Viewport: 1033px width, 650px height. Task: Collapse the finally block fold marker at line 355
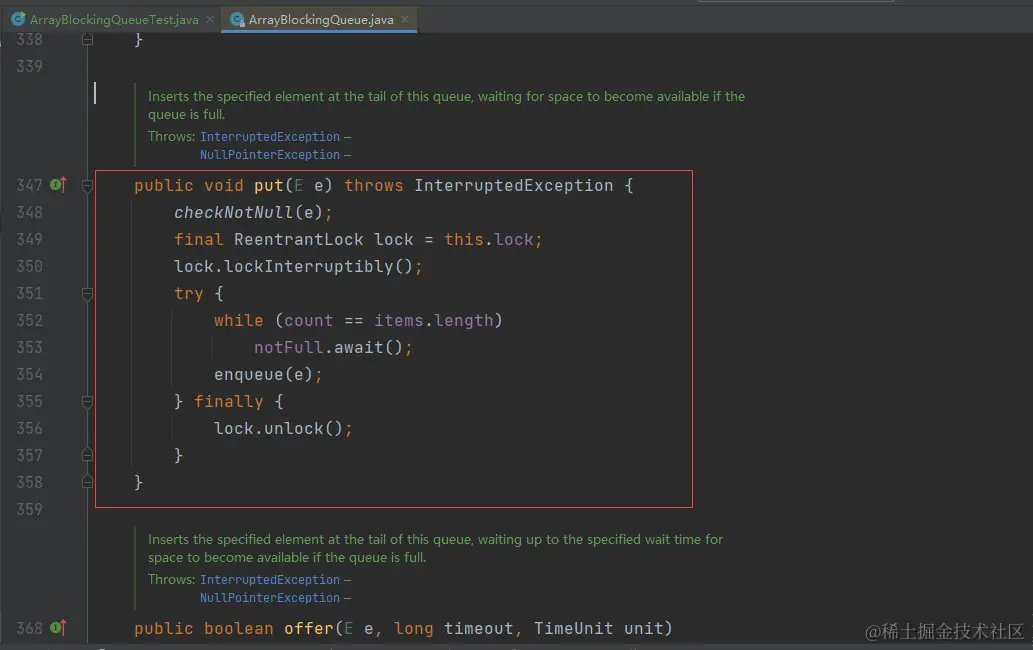(x=87, y=402)
